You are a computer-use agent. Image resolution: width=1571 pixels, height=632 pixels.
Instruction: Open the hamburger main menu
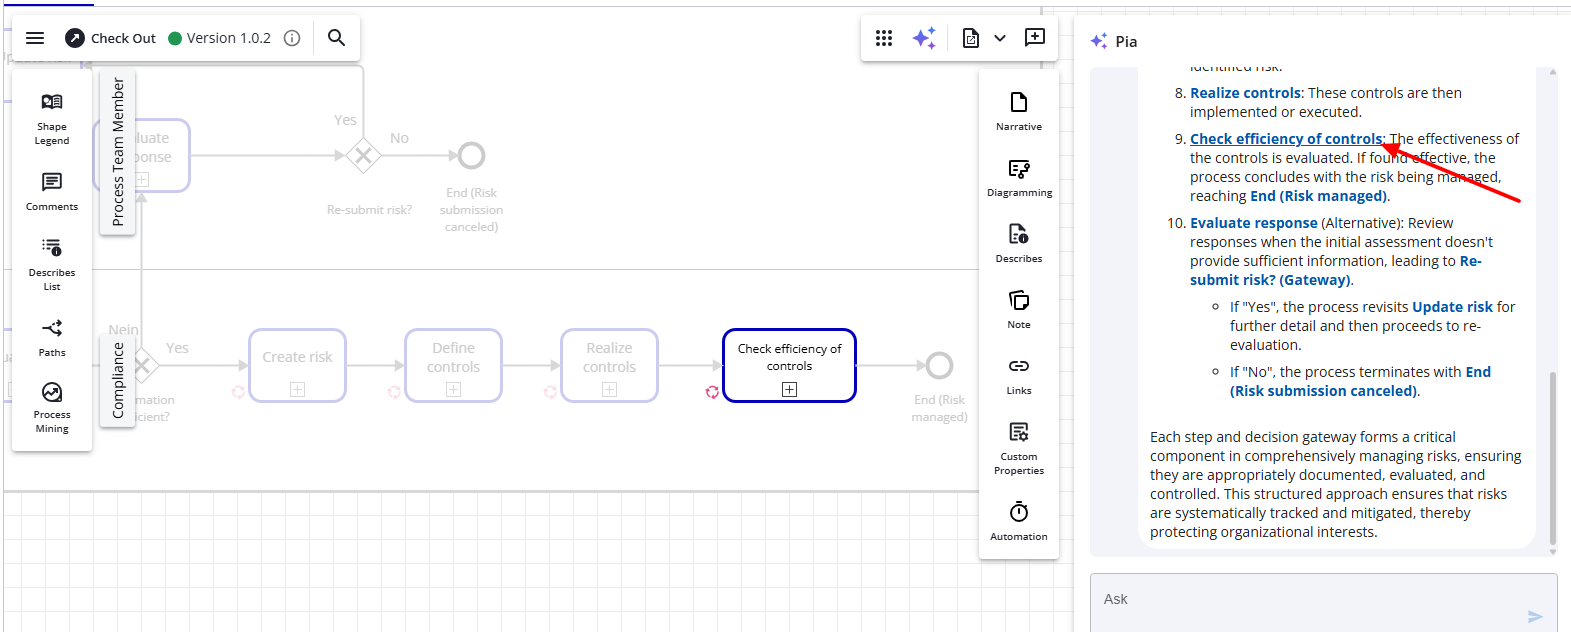35,38
